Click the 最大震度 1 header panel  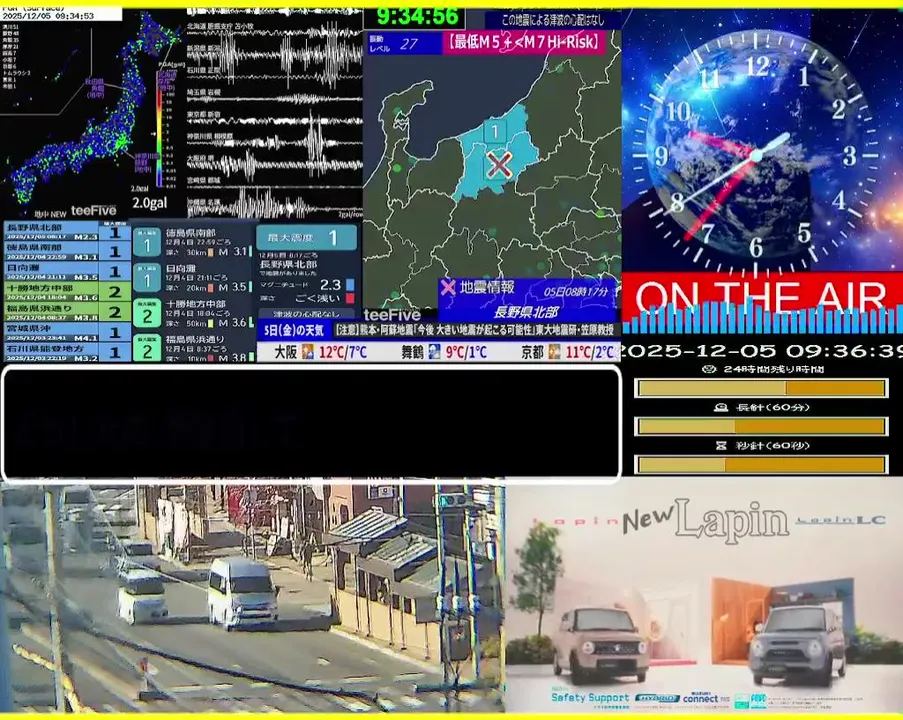306,237
